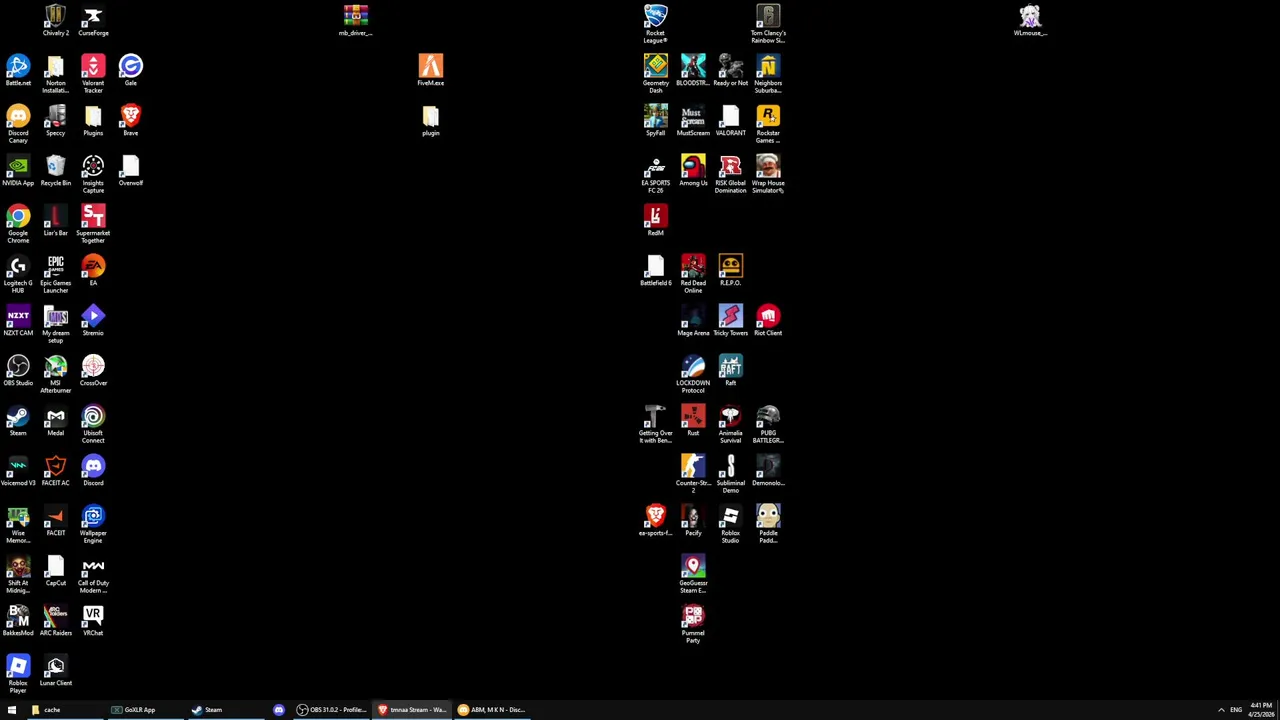The image size is (1280, 720).
Task: Select the Stremio desktop icon
Action: pos(93,320)
